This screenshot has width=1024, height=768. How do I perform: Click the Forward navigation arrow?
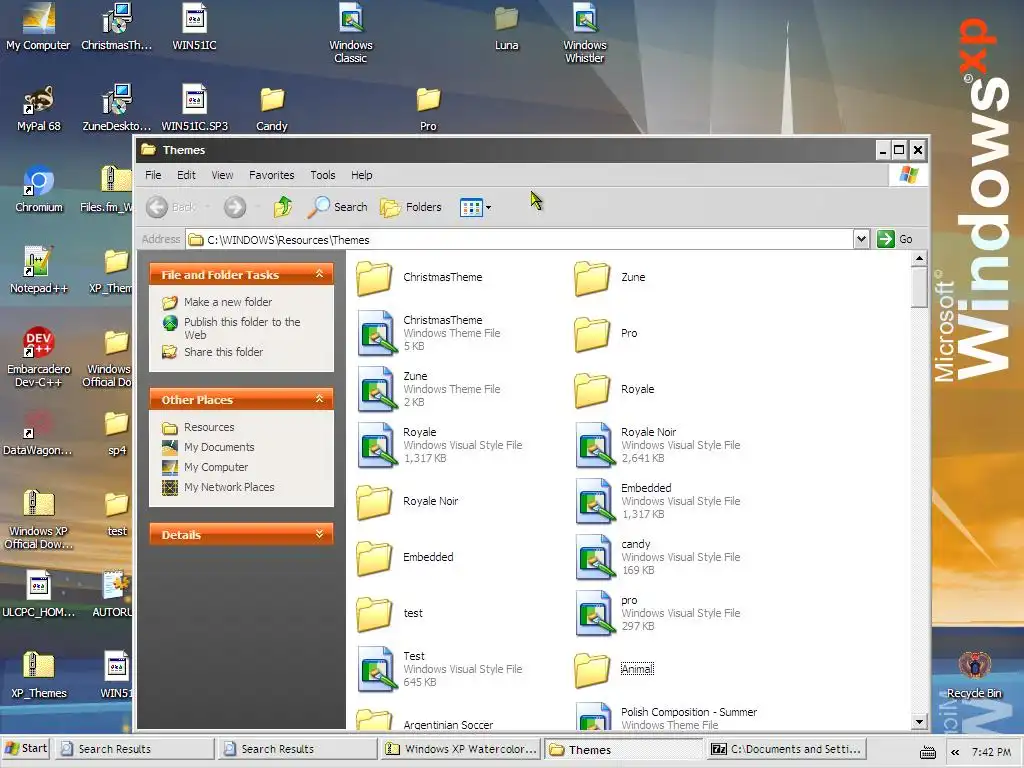click(x=235, y=207)
